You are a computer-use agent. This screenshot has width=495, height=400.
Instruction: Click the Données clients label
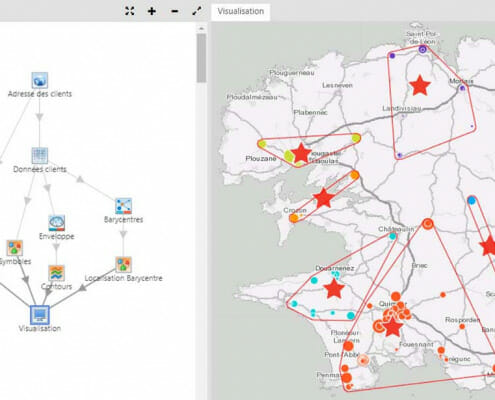(x=40, y=169)
